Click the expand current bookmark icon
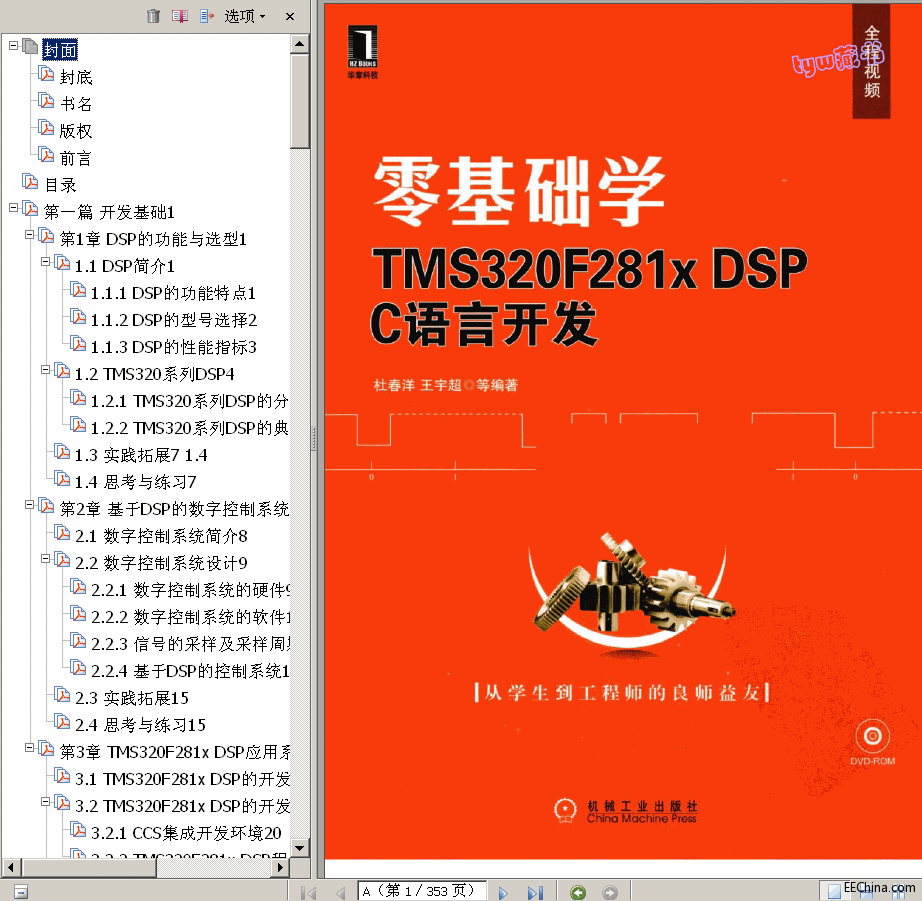The height and width of the screenshot is (901, 922). (x=206, y=16)
